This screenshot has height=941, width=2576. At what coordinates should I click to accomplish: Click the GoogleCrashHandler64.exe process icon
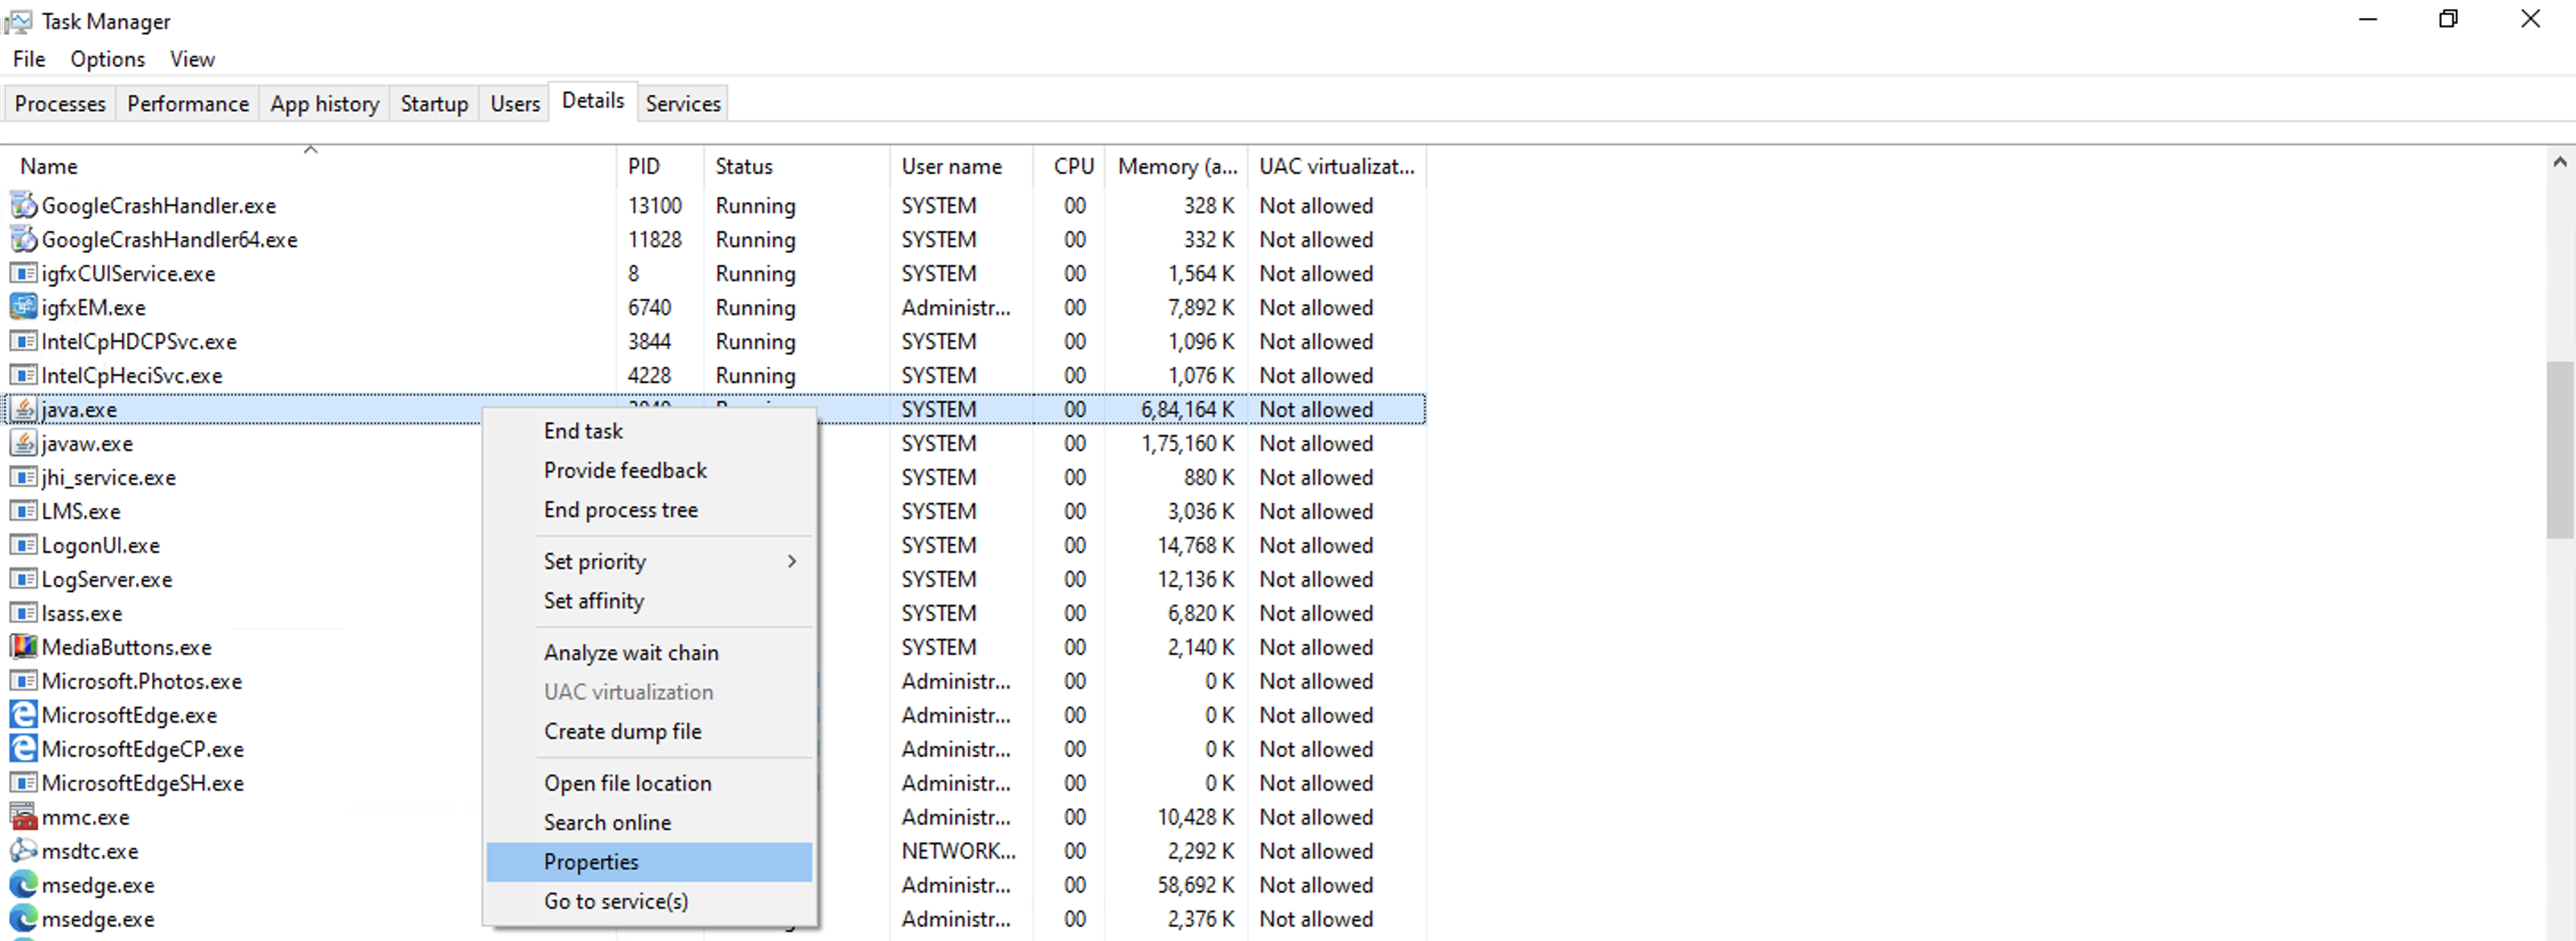[x=23, y=240]
